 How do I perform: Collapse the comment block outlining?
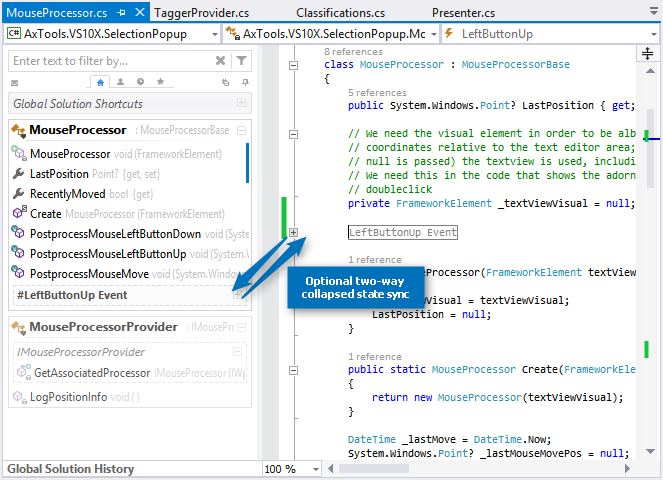pos(293,134)
